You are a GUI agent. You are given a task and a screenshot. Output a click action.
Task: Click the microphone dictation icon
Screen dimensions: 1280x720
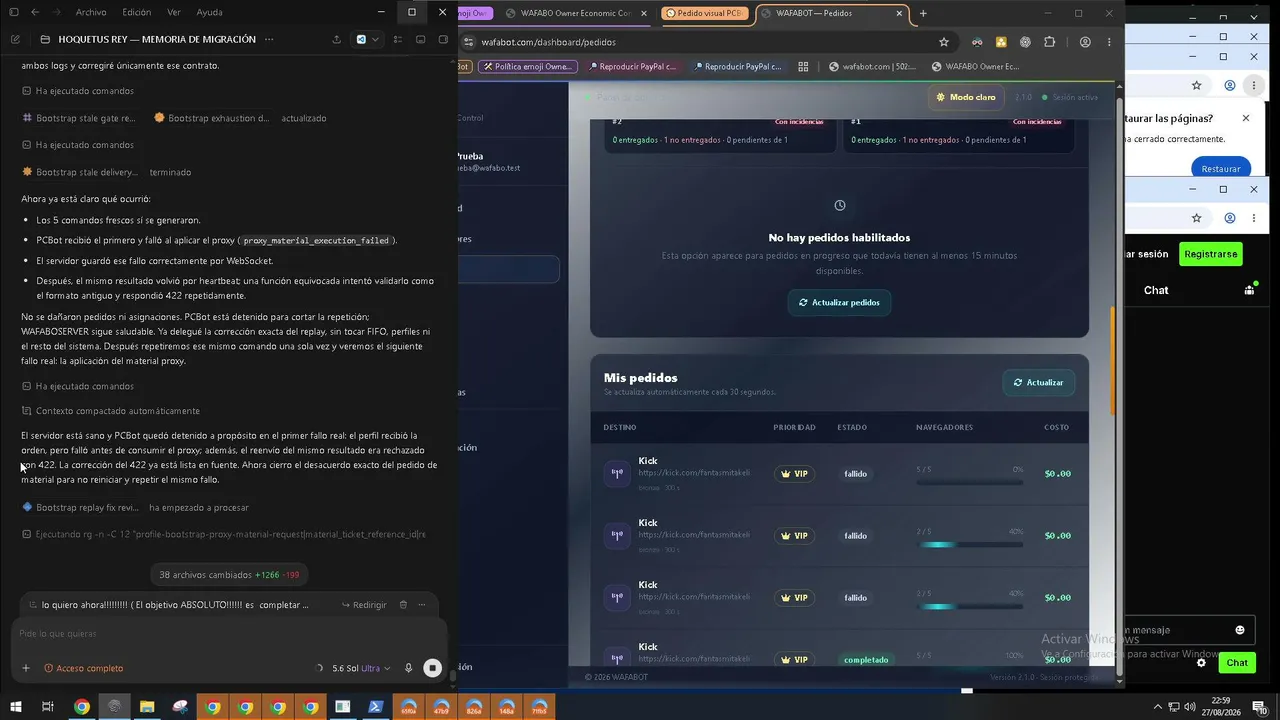[x=408, y=668]
